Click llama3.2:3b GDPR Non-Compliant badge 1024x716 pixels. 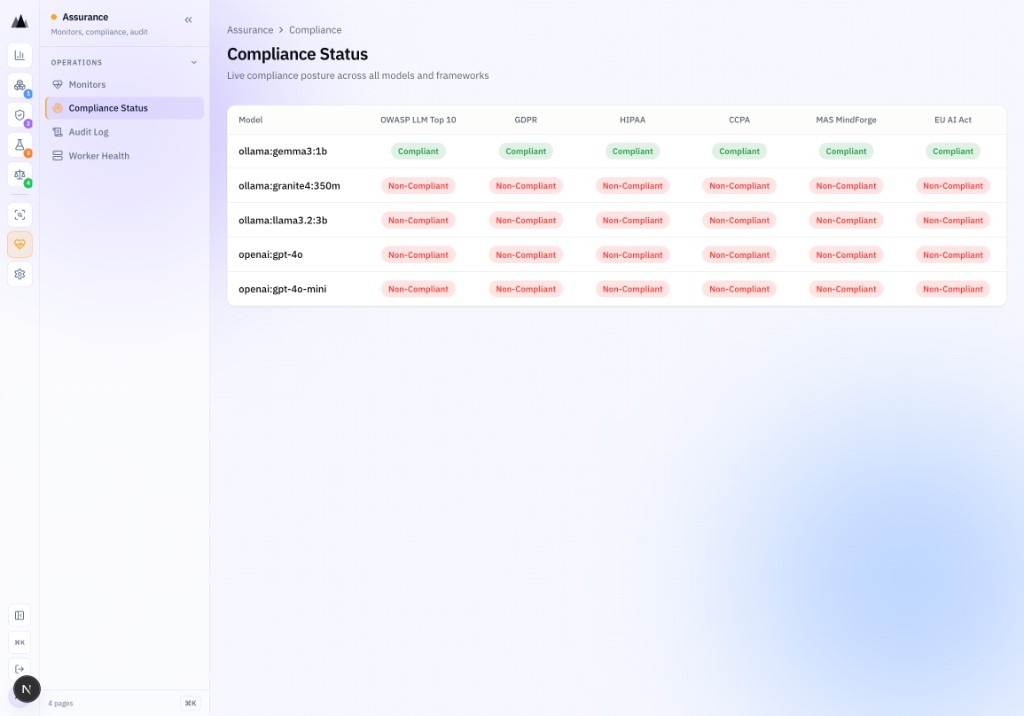[526, 220]
